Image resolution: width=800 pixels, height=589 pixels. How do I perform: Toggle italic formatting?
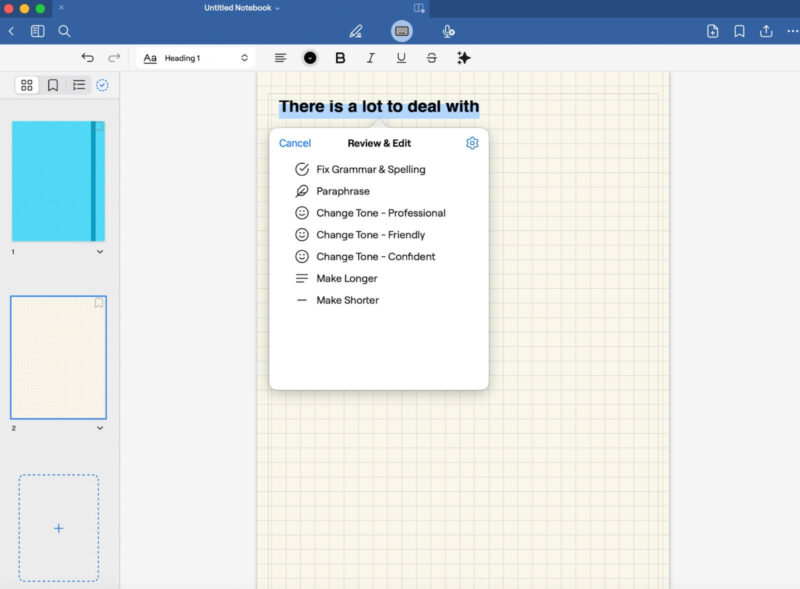tap(370, 58)
